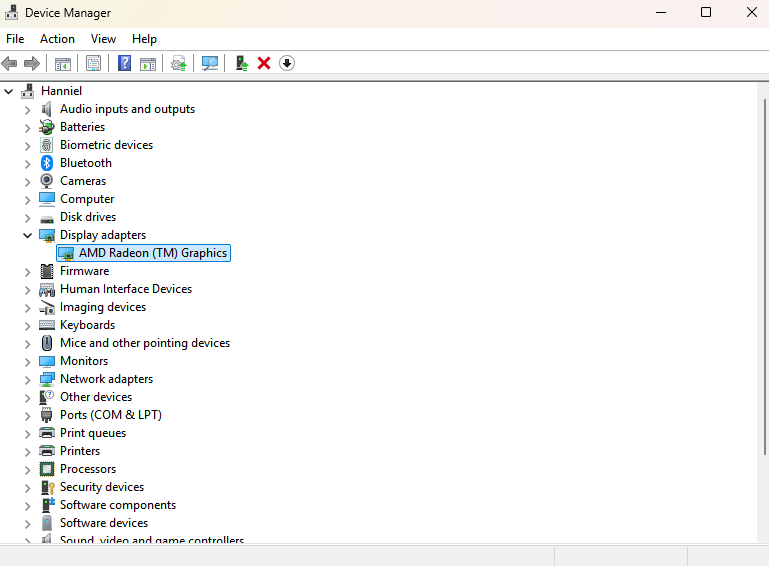
Task: Click the Bluetooth category icon
Action: coord(47,163)
